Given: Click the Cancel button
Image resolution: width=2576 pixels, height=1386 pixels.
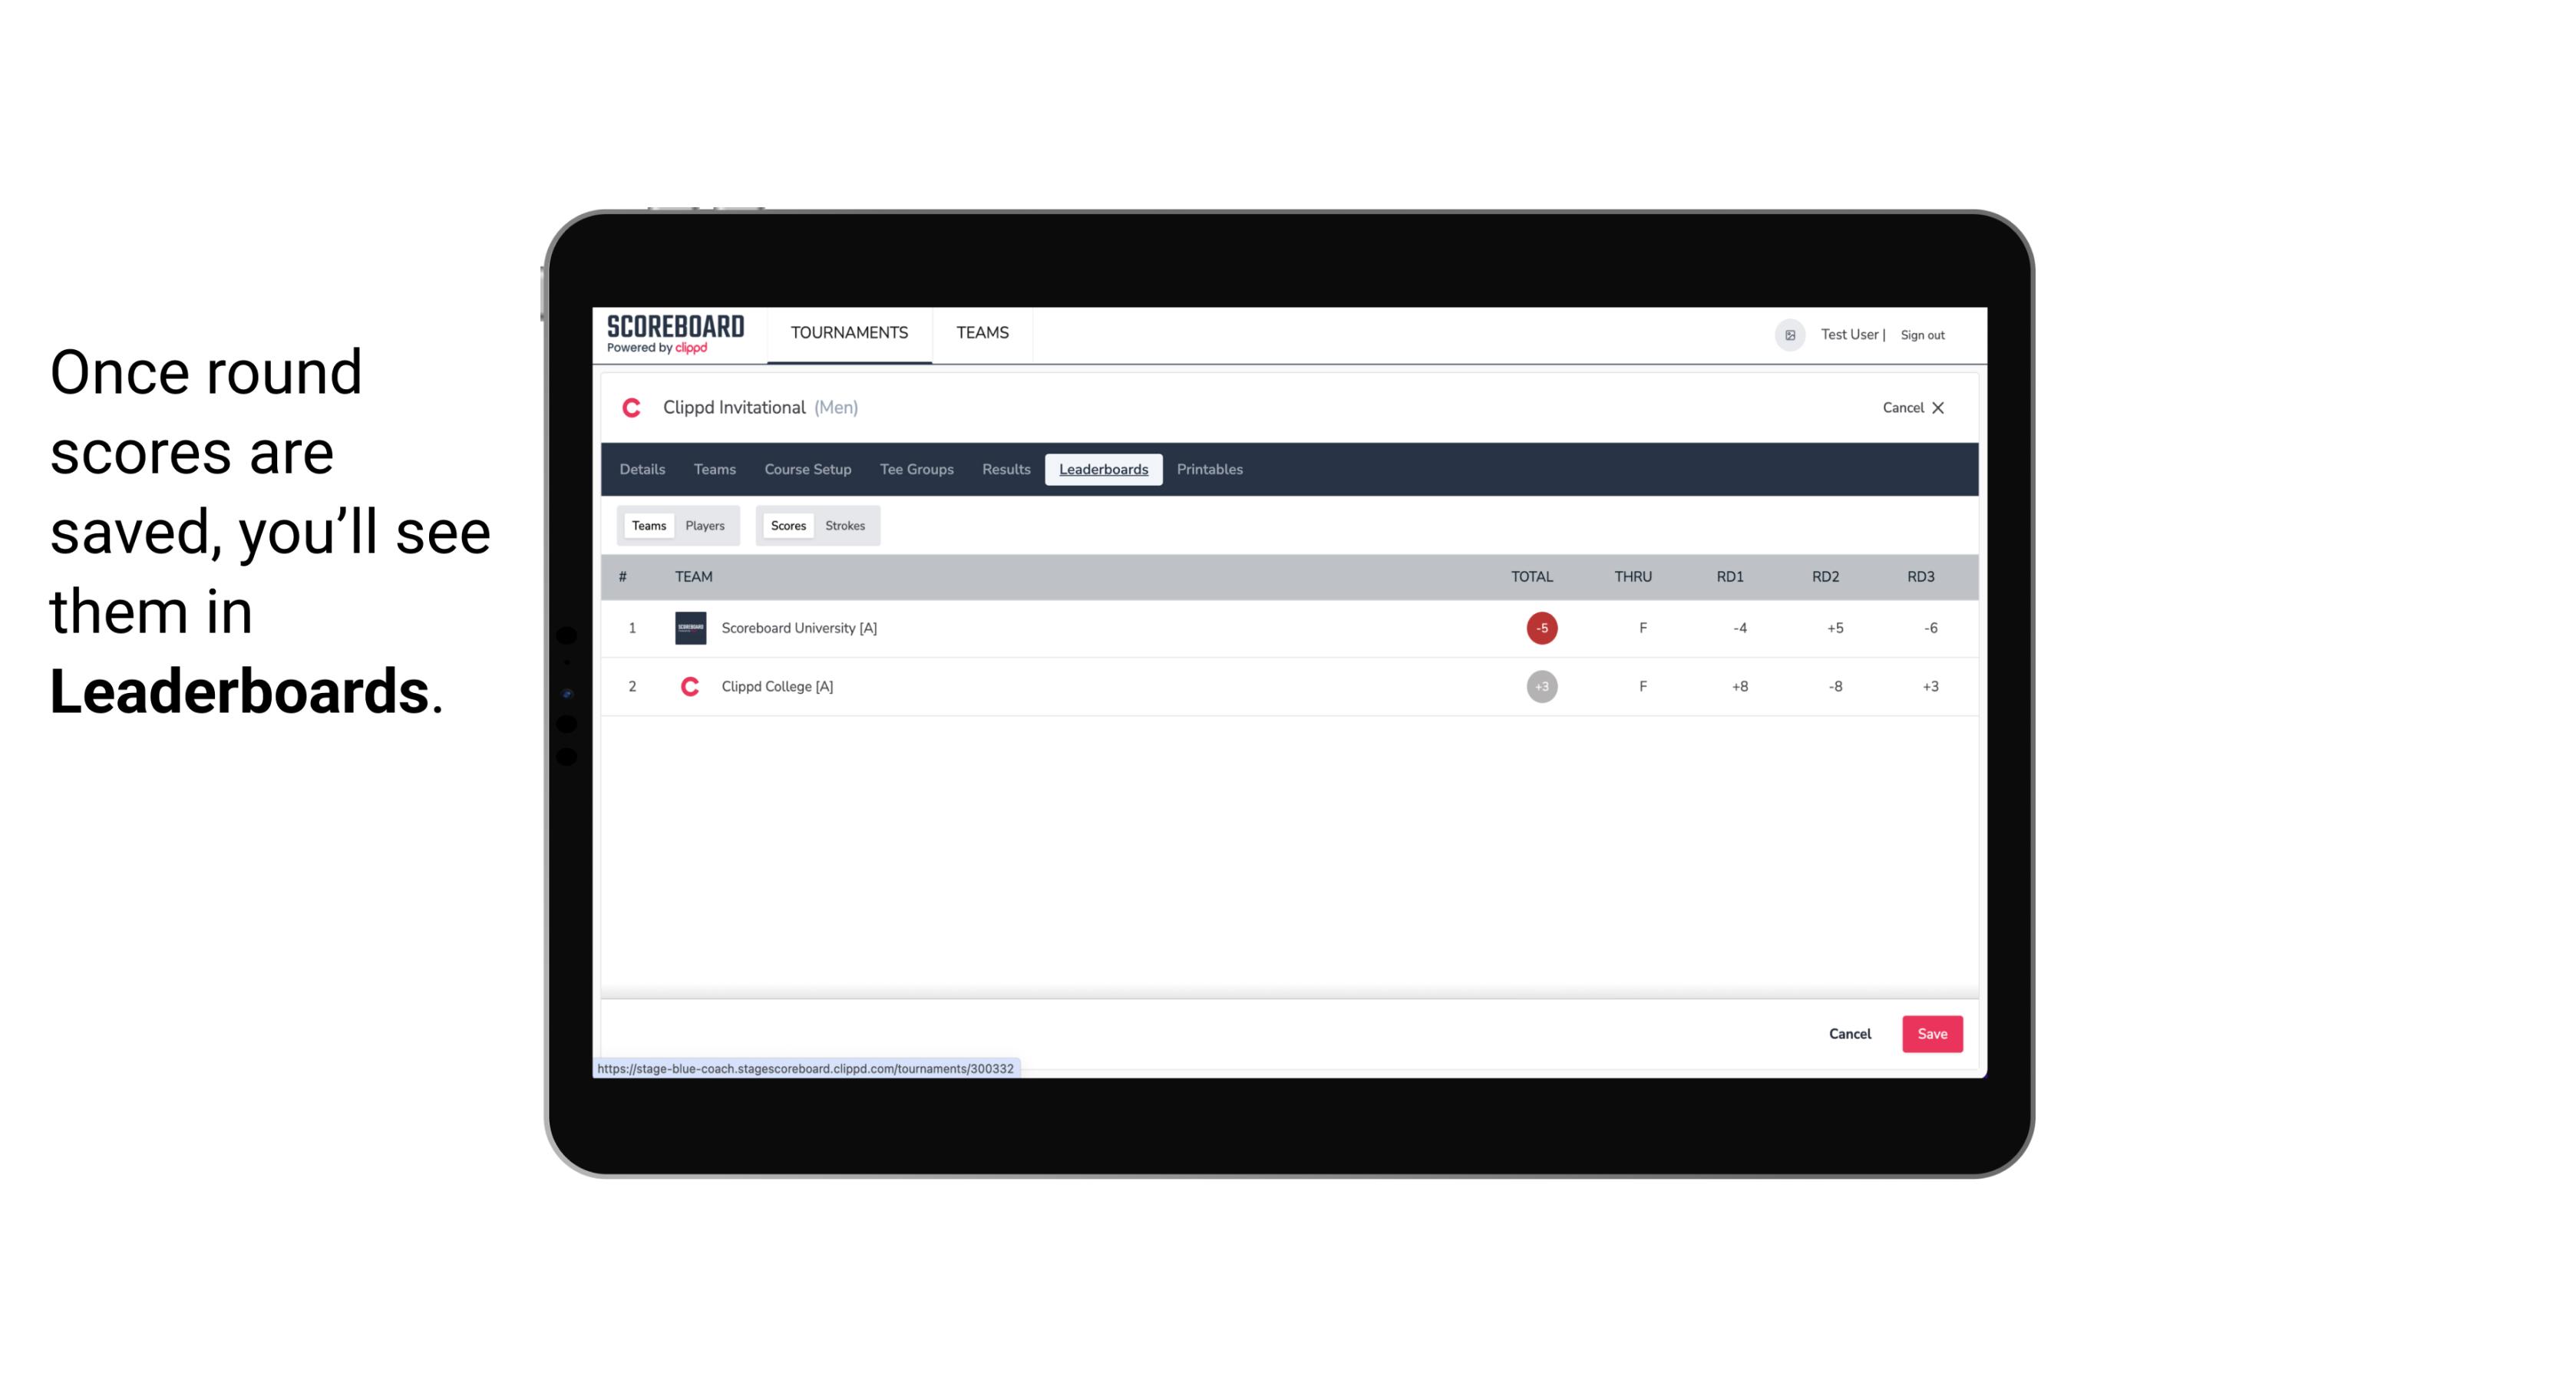Looking at the screenshot, I should 1849,1033.
